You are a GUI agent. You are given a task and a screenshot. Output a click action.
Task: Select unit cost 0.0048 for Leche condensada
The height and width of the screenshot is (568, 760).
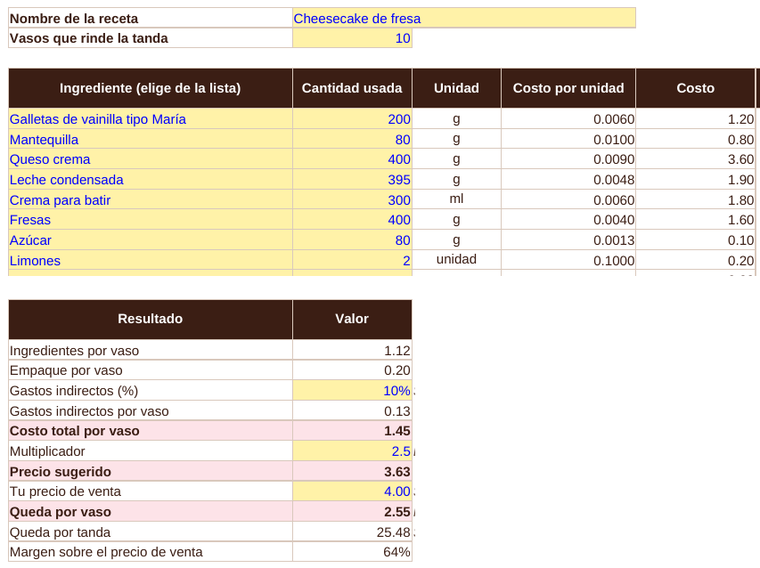(568, 179)
